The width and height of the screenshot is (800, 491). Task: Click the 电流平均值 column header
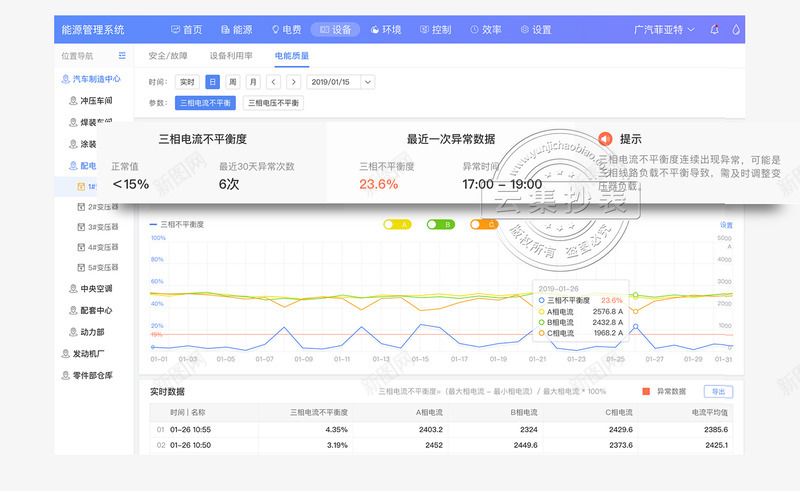[x=710, y=412]
